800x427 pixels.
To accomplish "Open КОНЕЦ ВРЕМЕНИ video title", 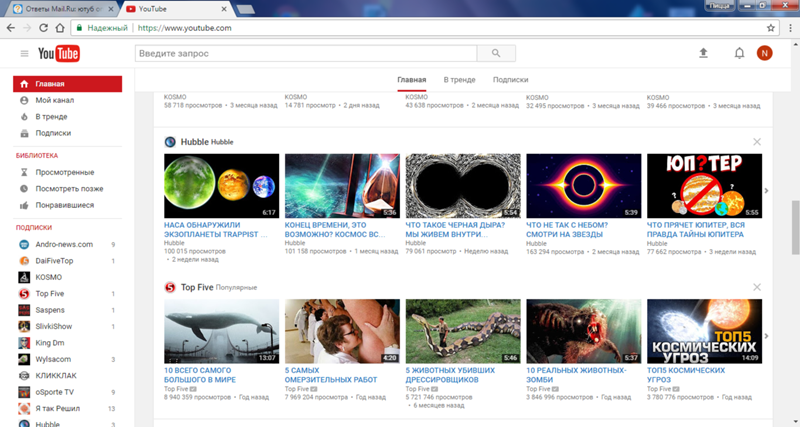I will click(335, 230).
